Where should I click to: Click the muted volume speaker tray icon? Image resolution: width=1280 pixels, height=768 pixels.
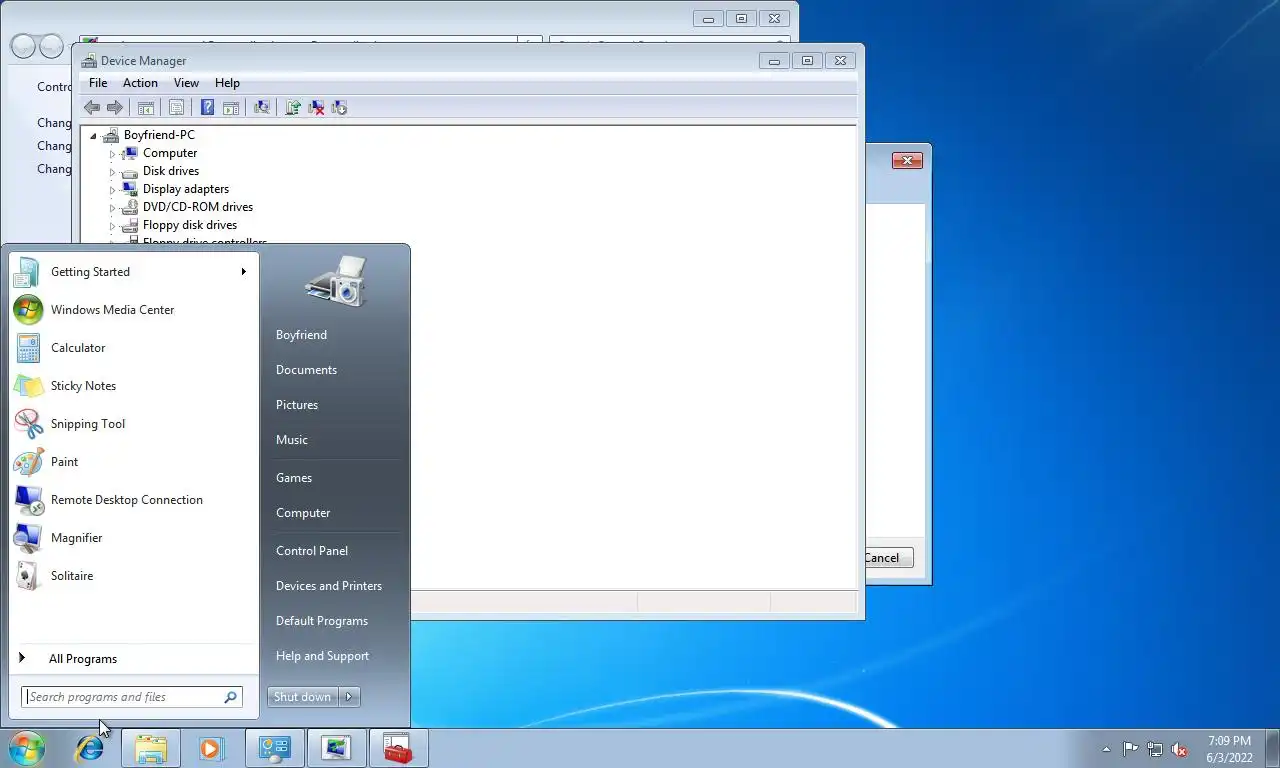pos(1179,749)
